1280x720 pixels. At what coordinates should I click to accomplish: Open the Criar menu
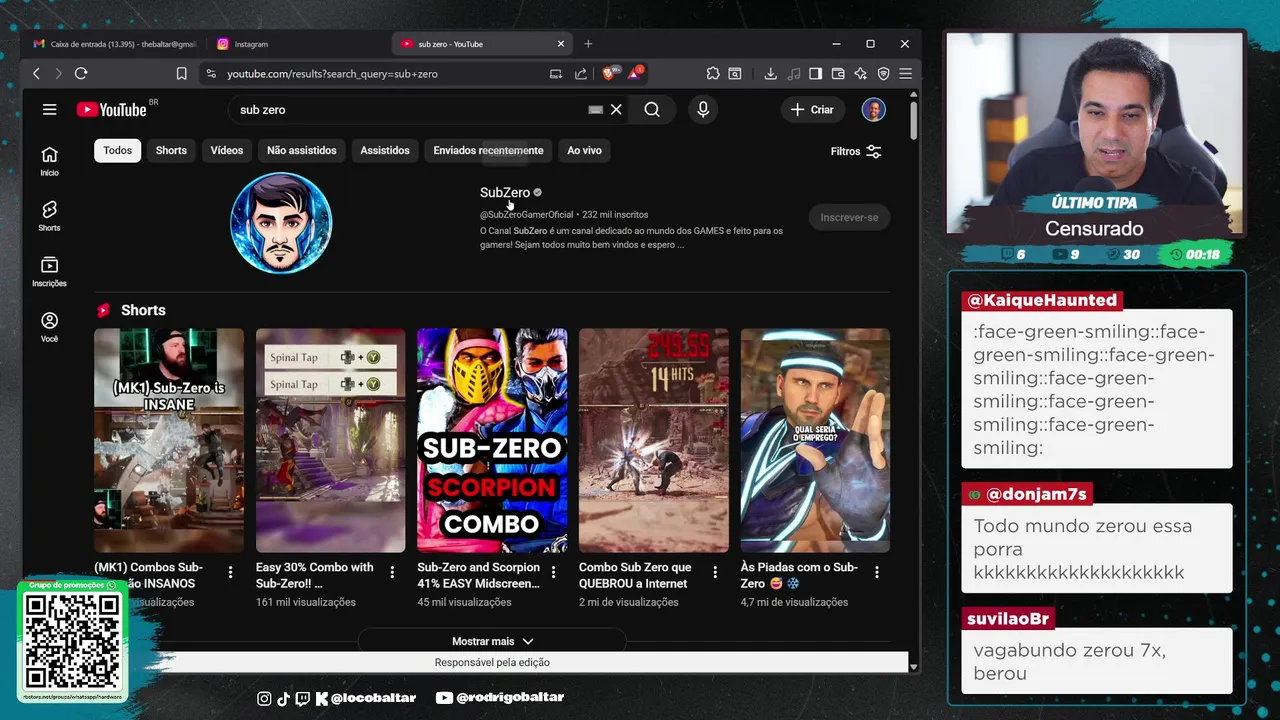[812, 110]
